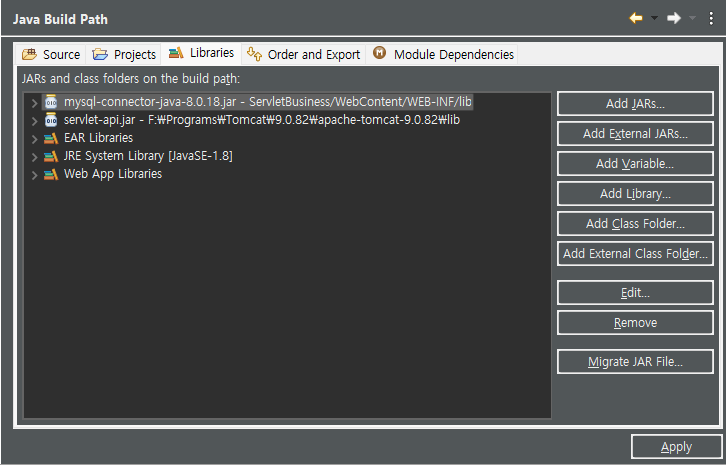Select the Web App Libraries label
This screenshot has width=726, height=466.
[113, 174]
